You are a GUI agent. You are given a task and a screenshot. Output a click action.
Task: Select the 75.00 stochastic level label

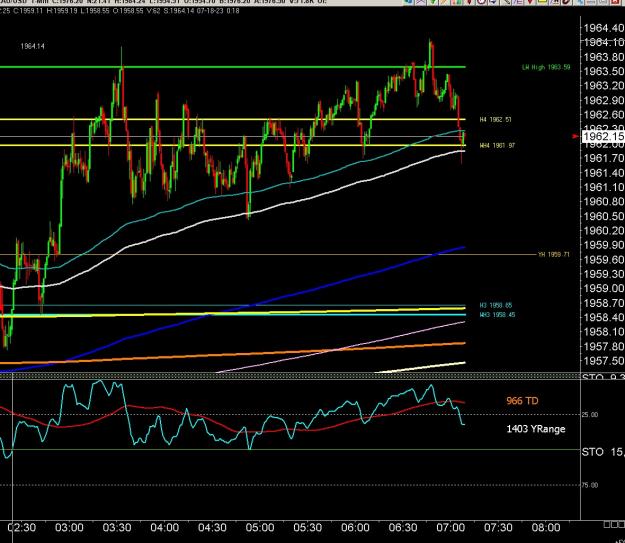click(590, 485)
